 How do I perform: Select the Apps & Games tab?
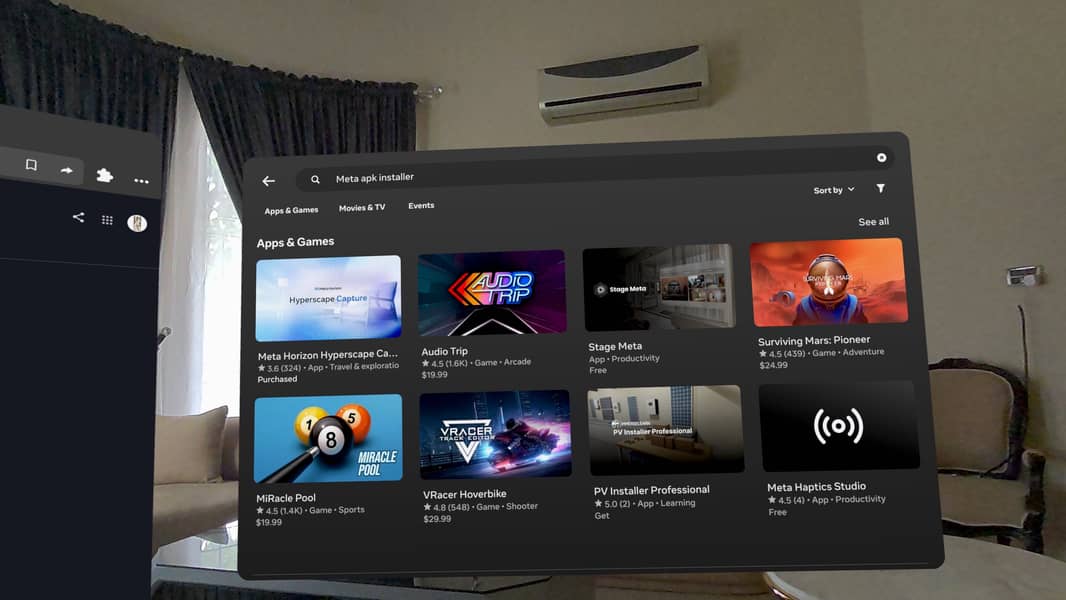pos(291,211)
